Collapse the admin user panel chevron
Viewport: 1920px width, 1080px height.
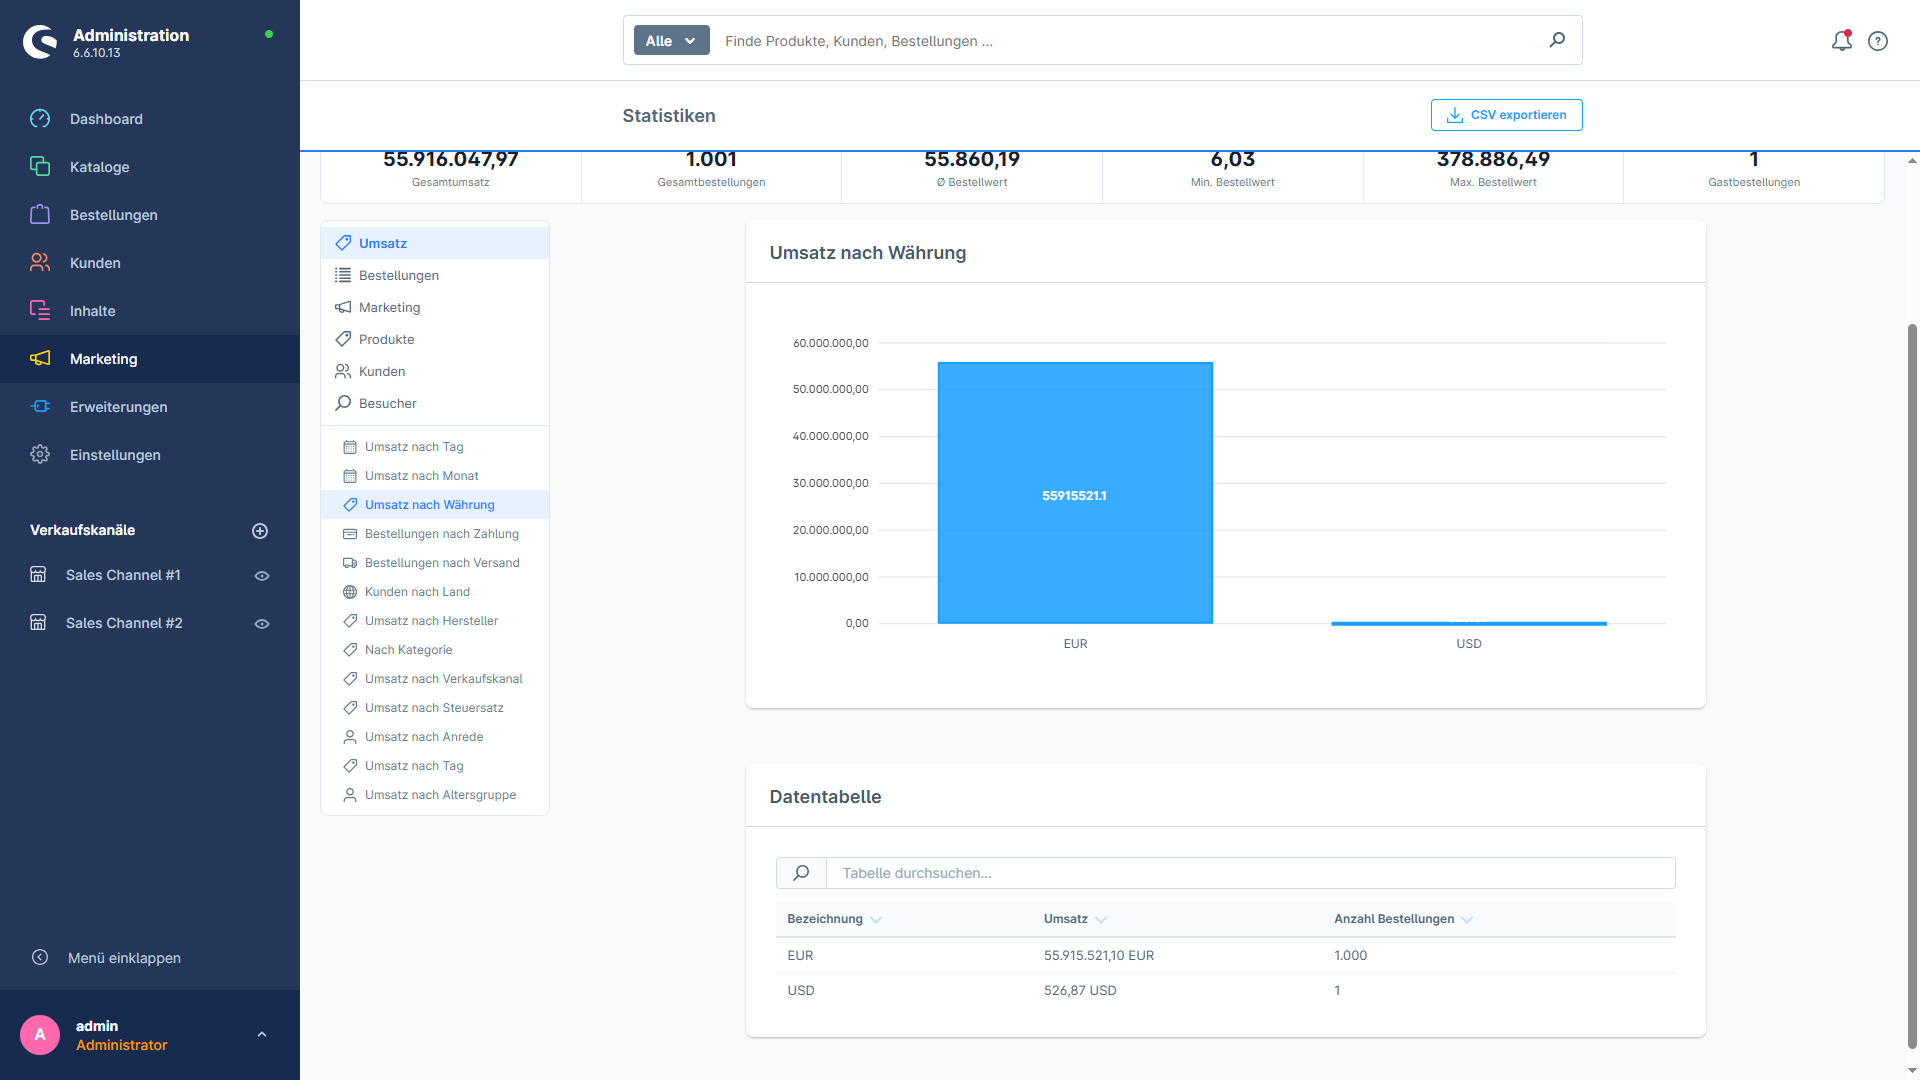262,1034
